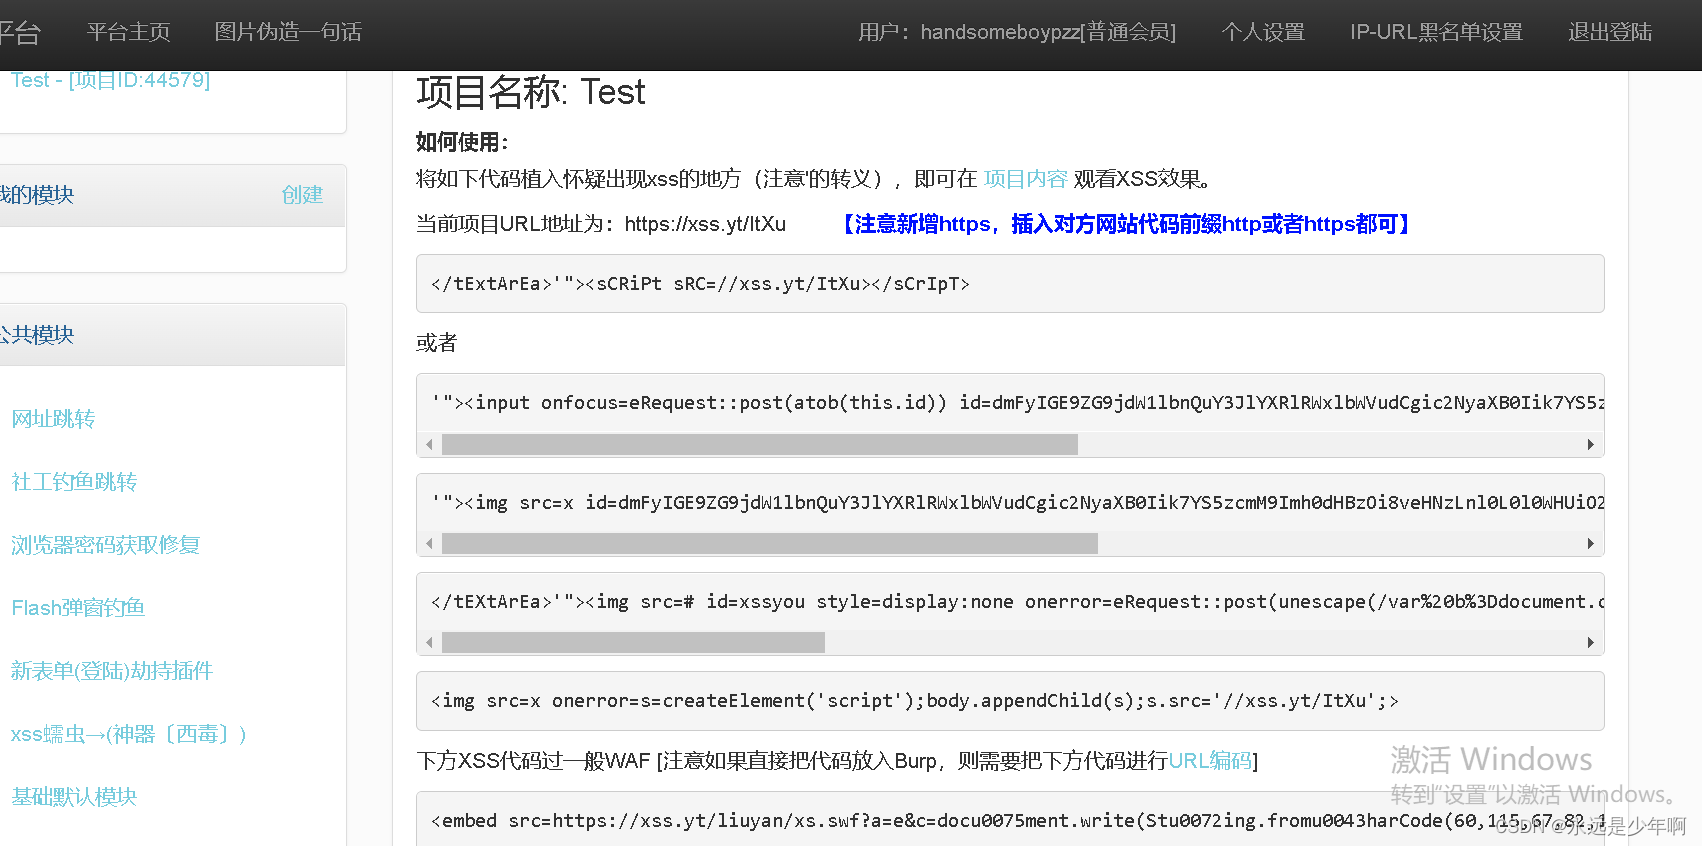
Task: Open the xss蠕虫 神器 module
Action: (x=129, y=734)
